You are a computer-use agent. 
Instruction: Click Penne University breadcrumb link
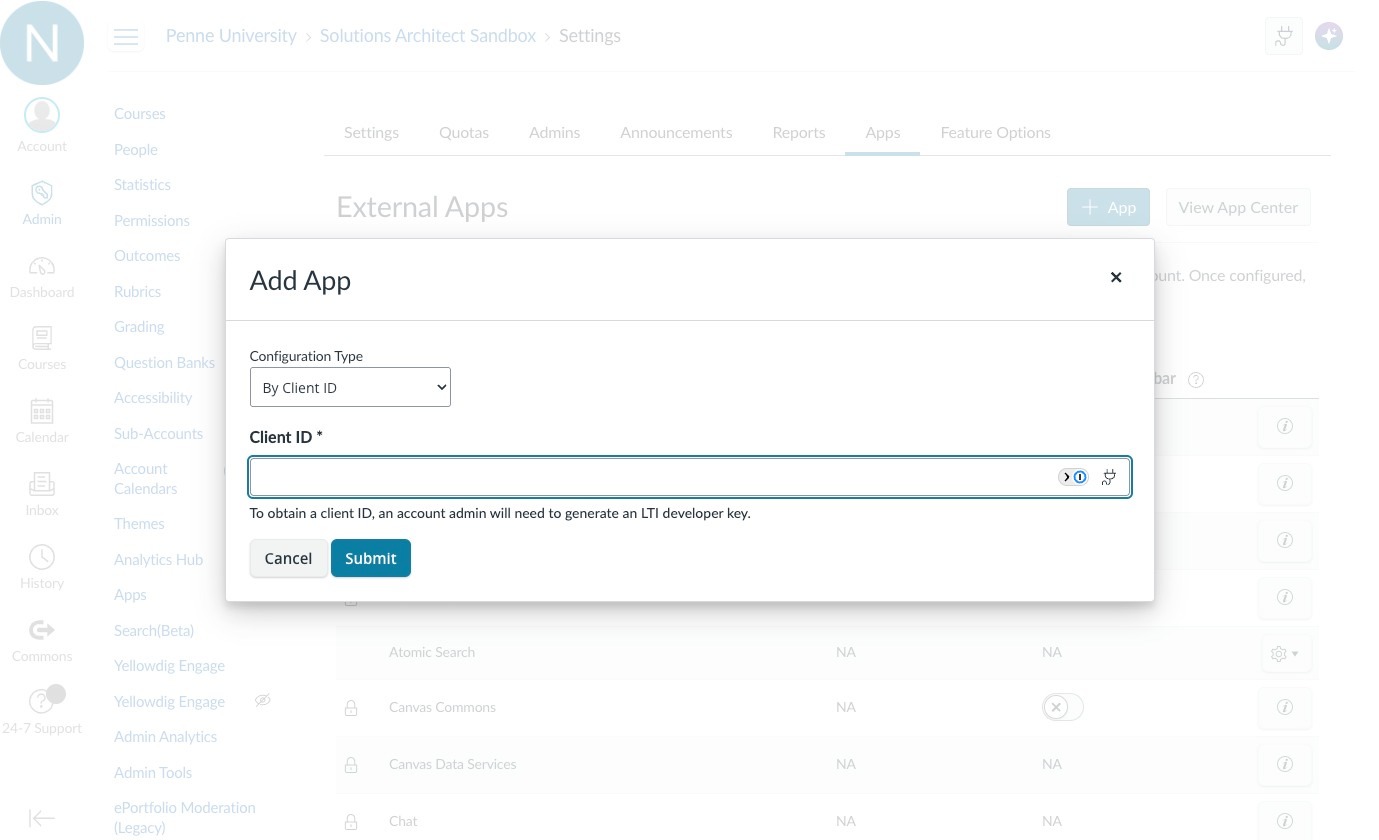pos(231,36)
